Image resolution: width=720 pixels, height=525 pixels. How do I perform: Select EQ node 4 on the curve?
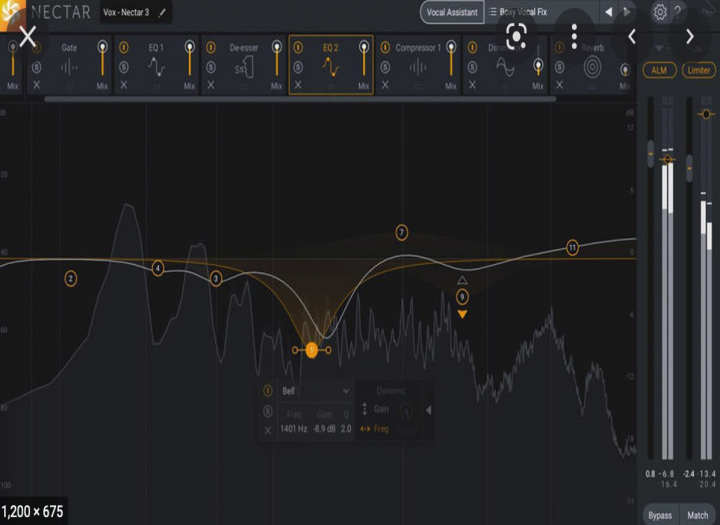tap(158, 268)
